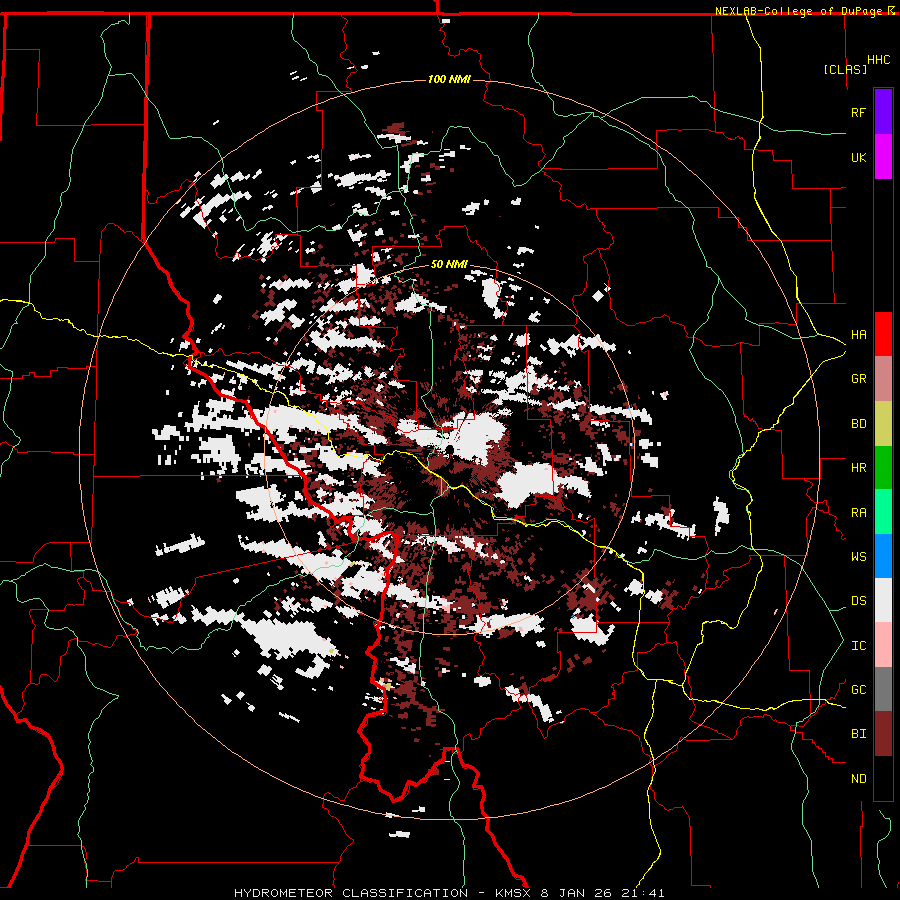Click the RF legend label

(x=858, y=112)
